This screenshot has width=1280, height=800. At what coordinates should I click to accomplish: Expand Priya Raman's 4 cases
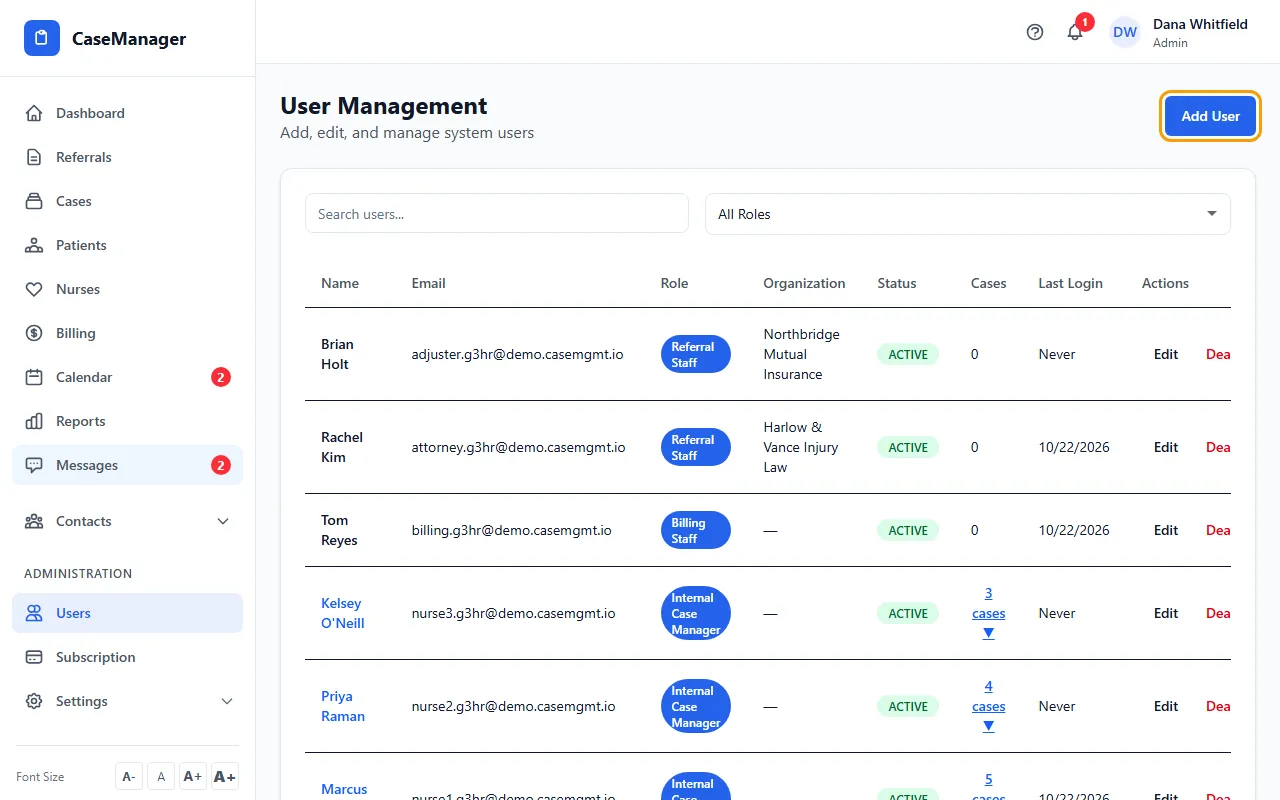point(988,706)
